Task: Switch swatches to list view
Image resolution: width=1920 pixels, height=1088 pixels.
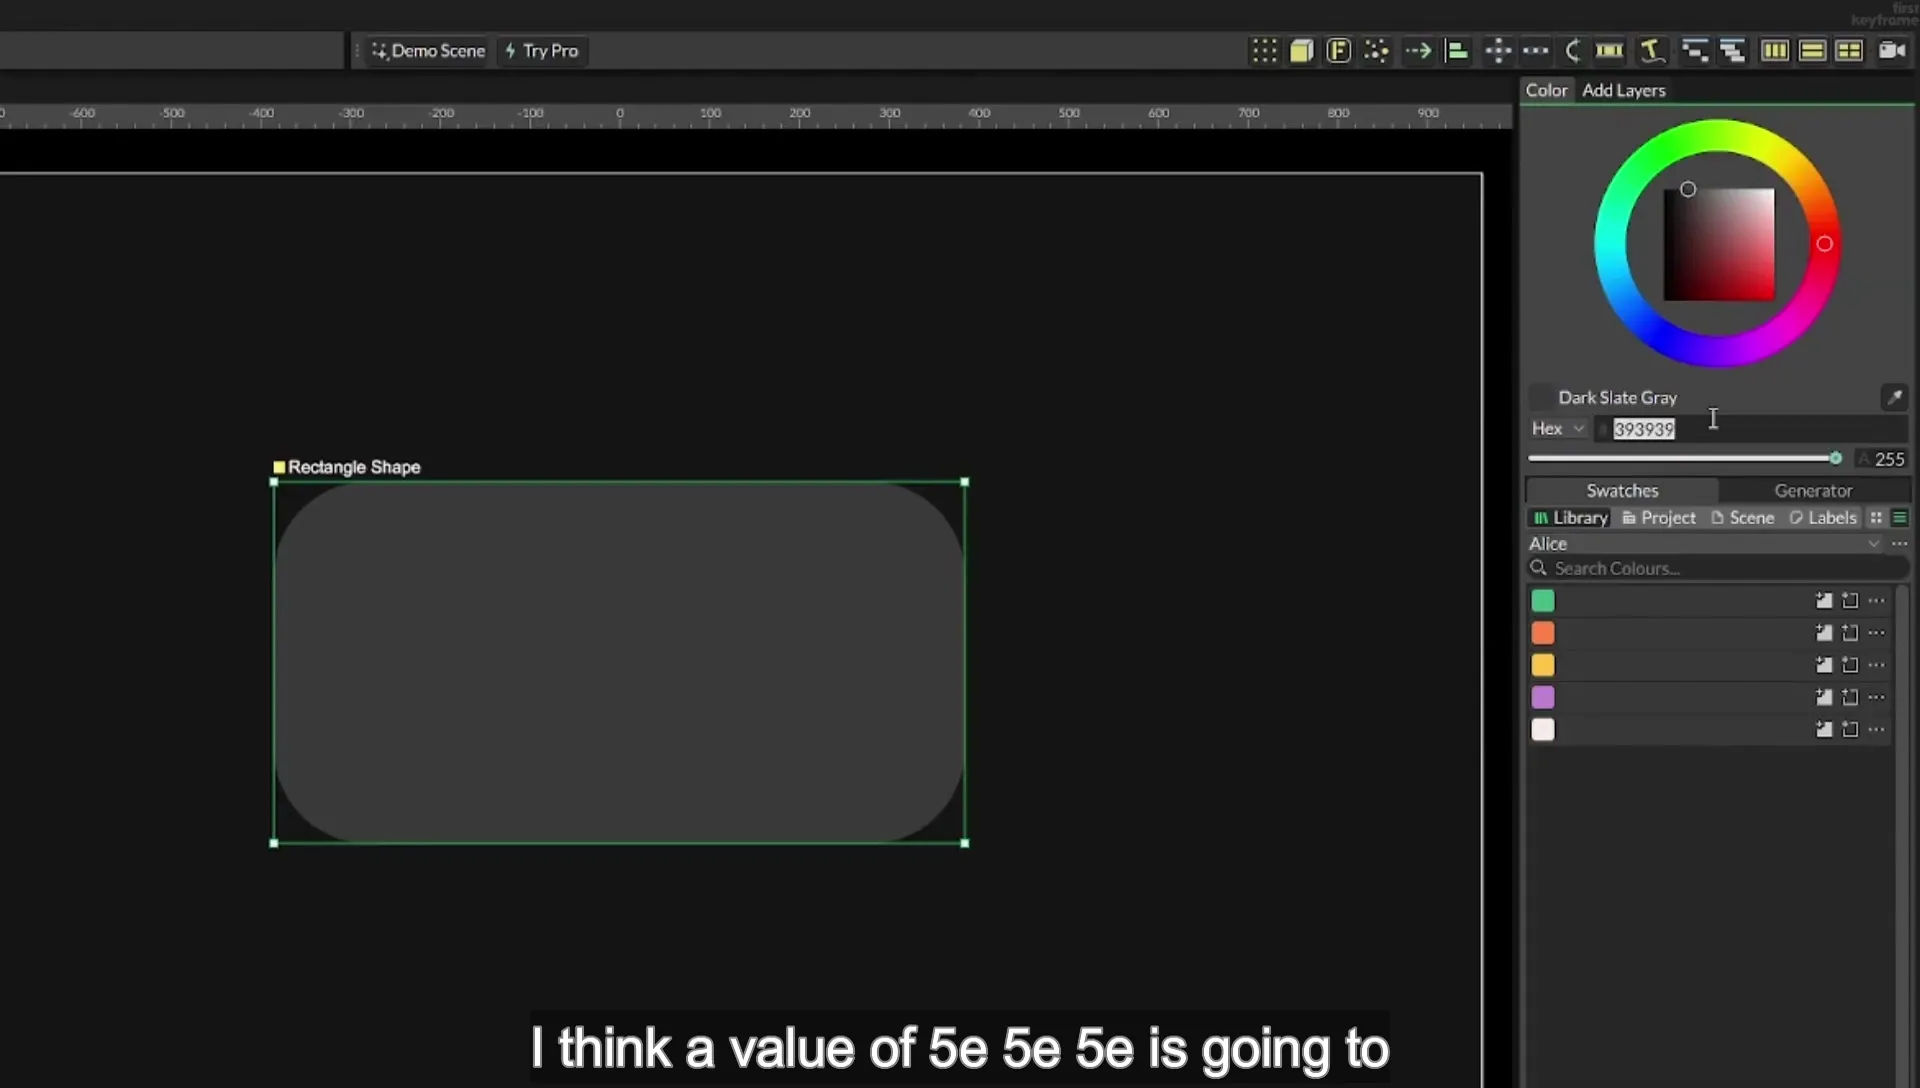Action: pos(1899,517)
